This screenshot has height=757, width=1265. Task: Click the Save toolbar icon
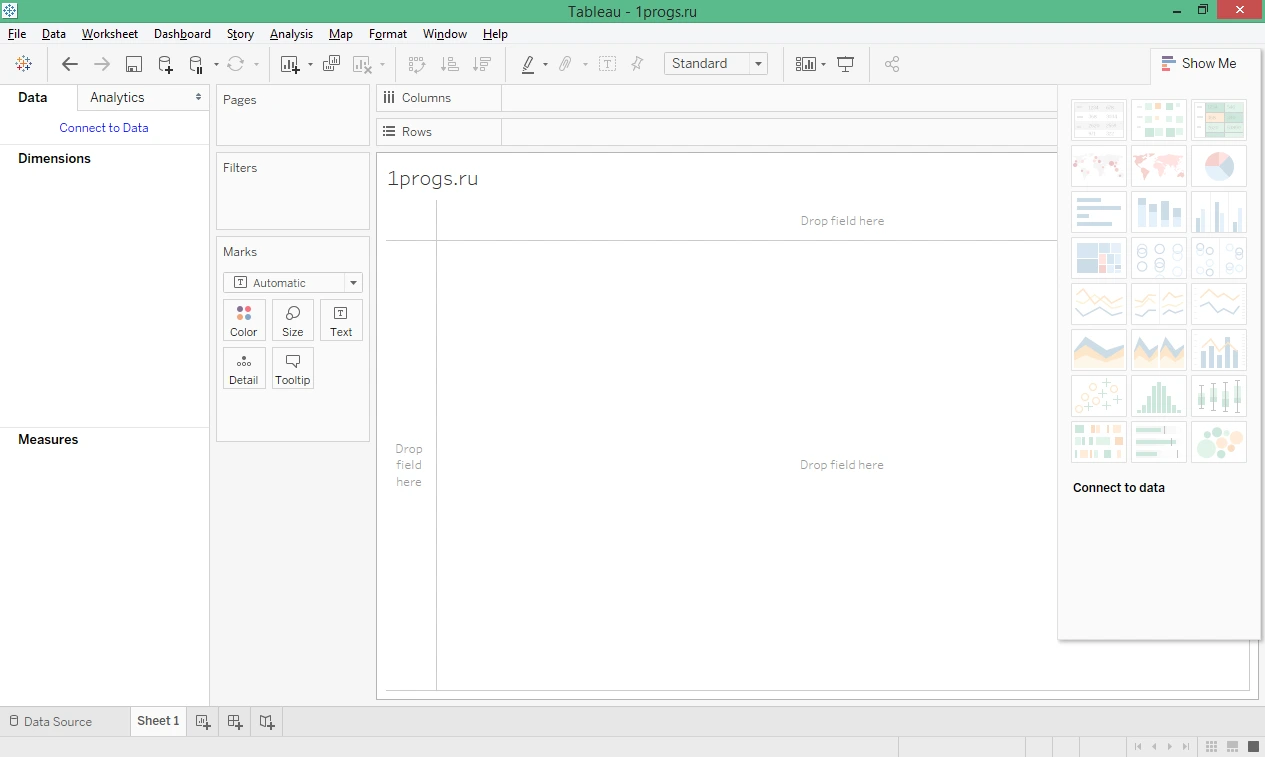(133, 64)
